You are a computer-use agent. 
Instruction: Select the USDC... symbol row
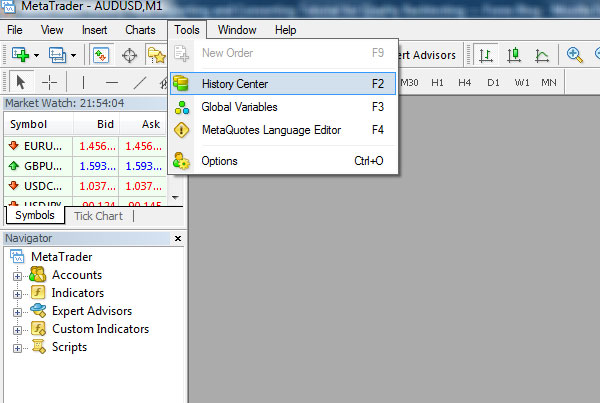(x=85, y=186)
